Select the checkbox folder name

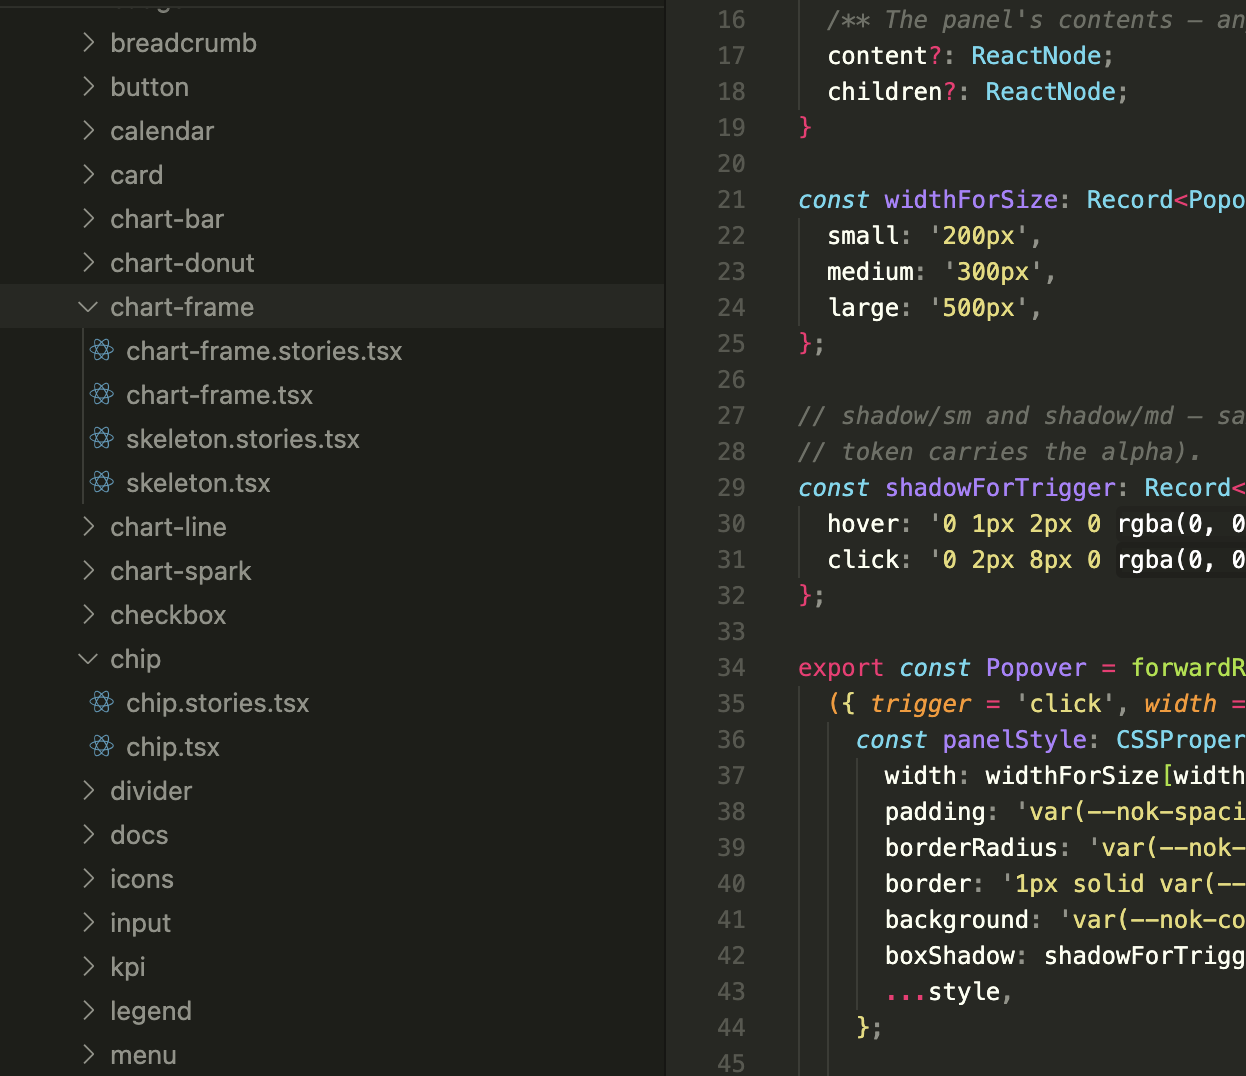(x=168, y=615)
